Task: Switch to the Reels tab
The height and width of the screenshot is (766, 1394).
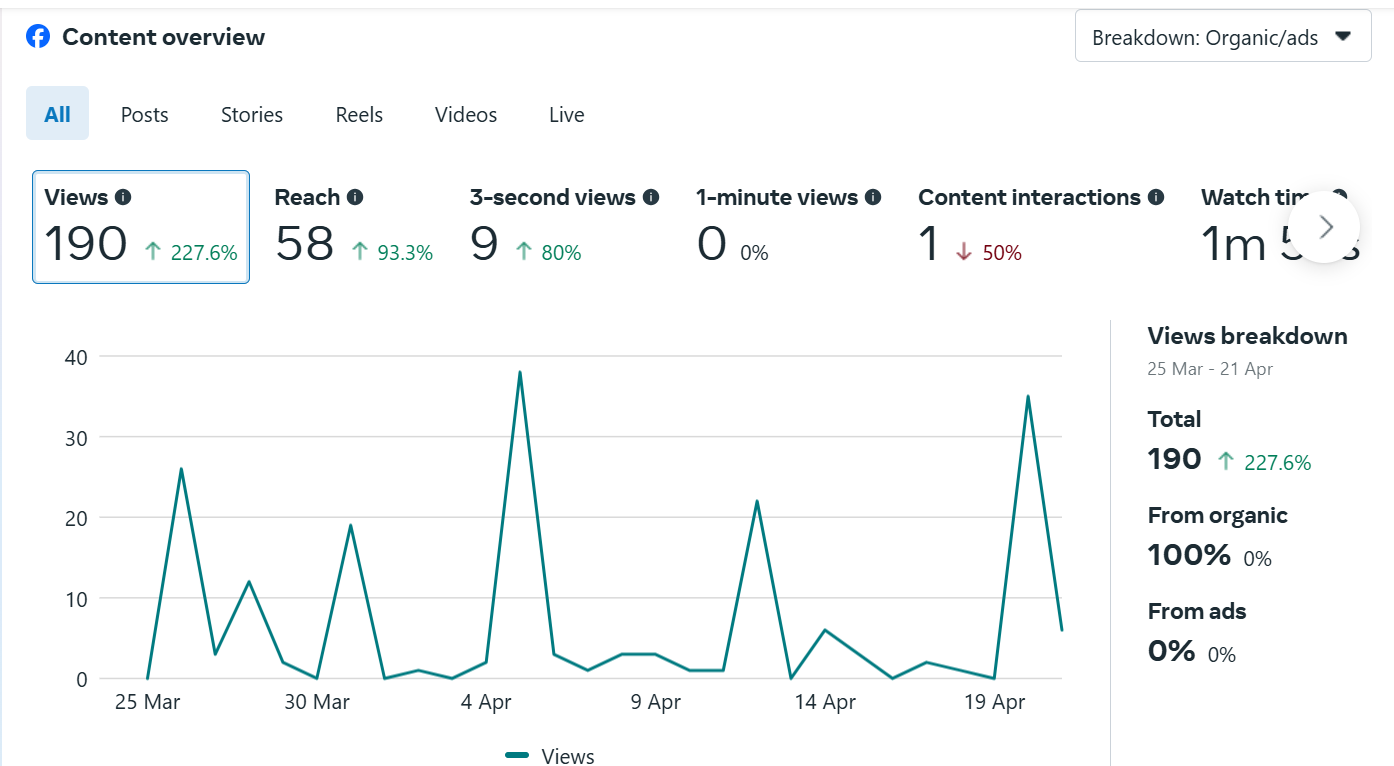Action: coord(359,115)
